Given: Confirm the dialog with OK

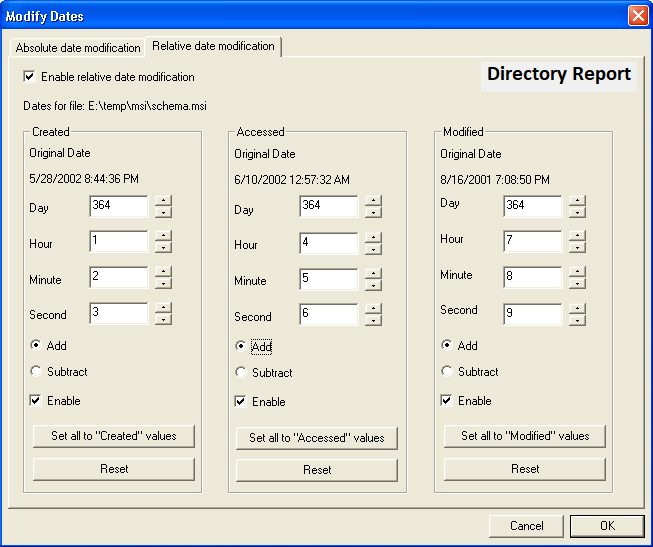Looking at the screenshot, I should pos(607,526).
